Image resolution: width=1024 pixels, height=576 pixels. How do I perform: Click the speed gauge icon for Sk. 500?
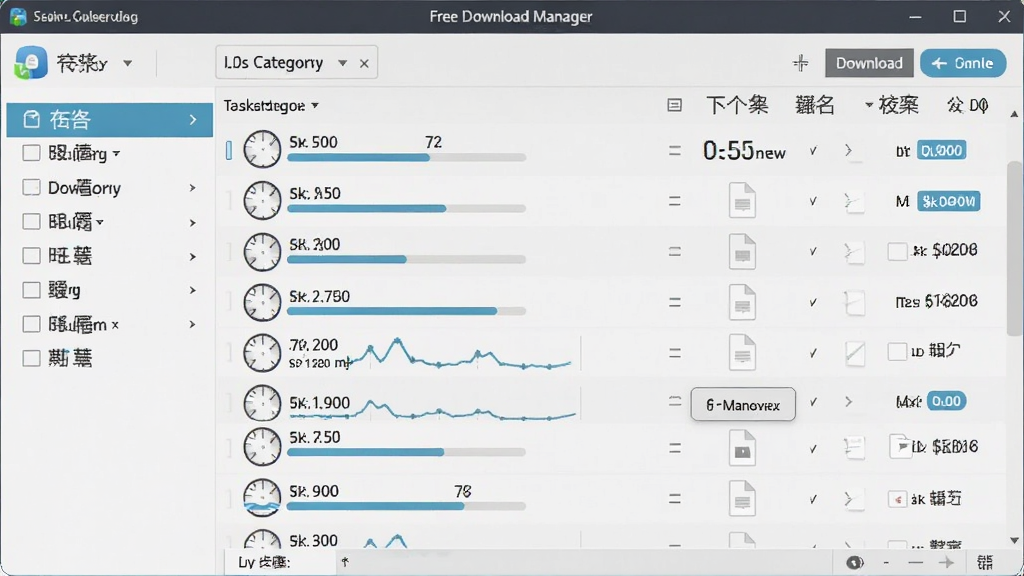(x=262, y=150)
